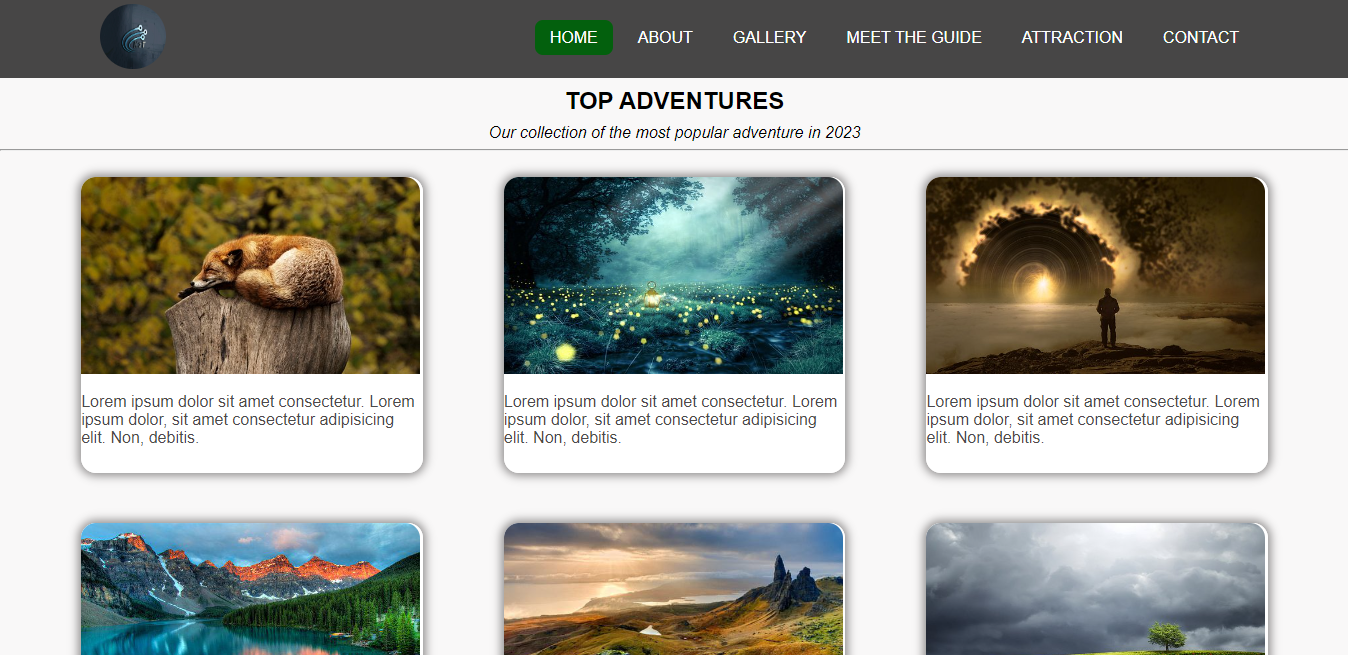Click the TOP ADVENTURES heading
1348x655 pixels.
click(674, 101)
